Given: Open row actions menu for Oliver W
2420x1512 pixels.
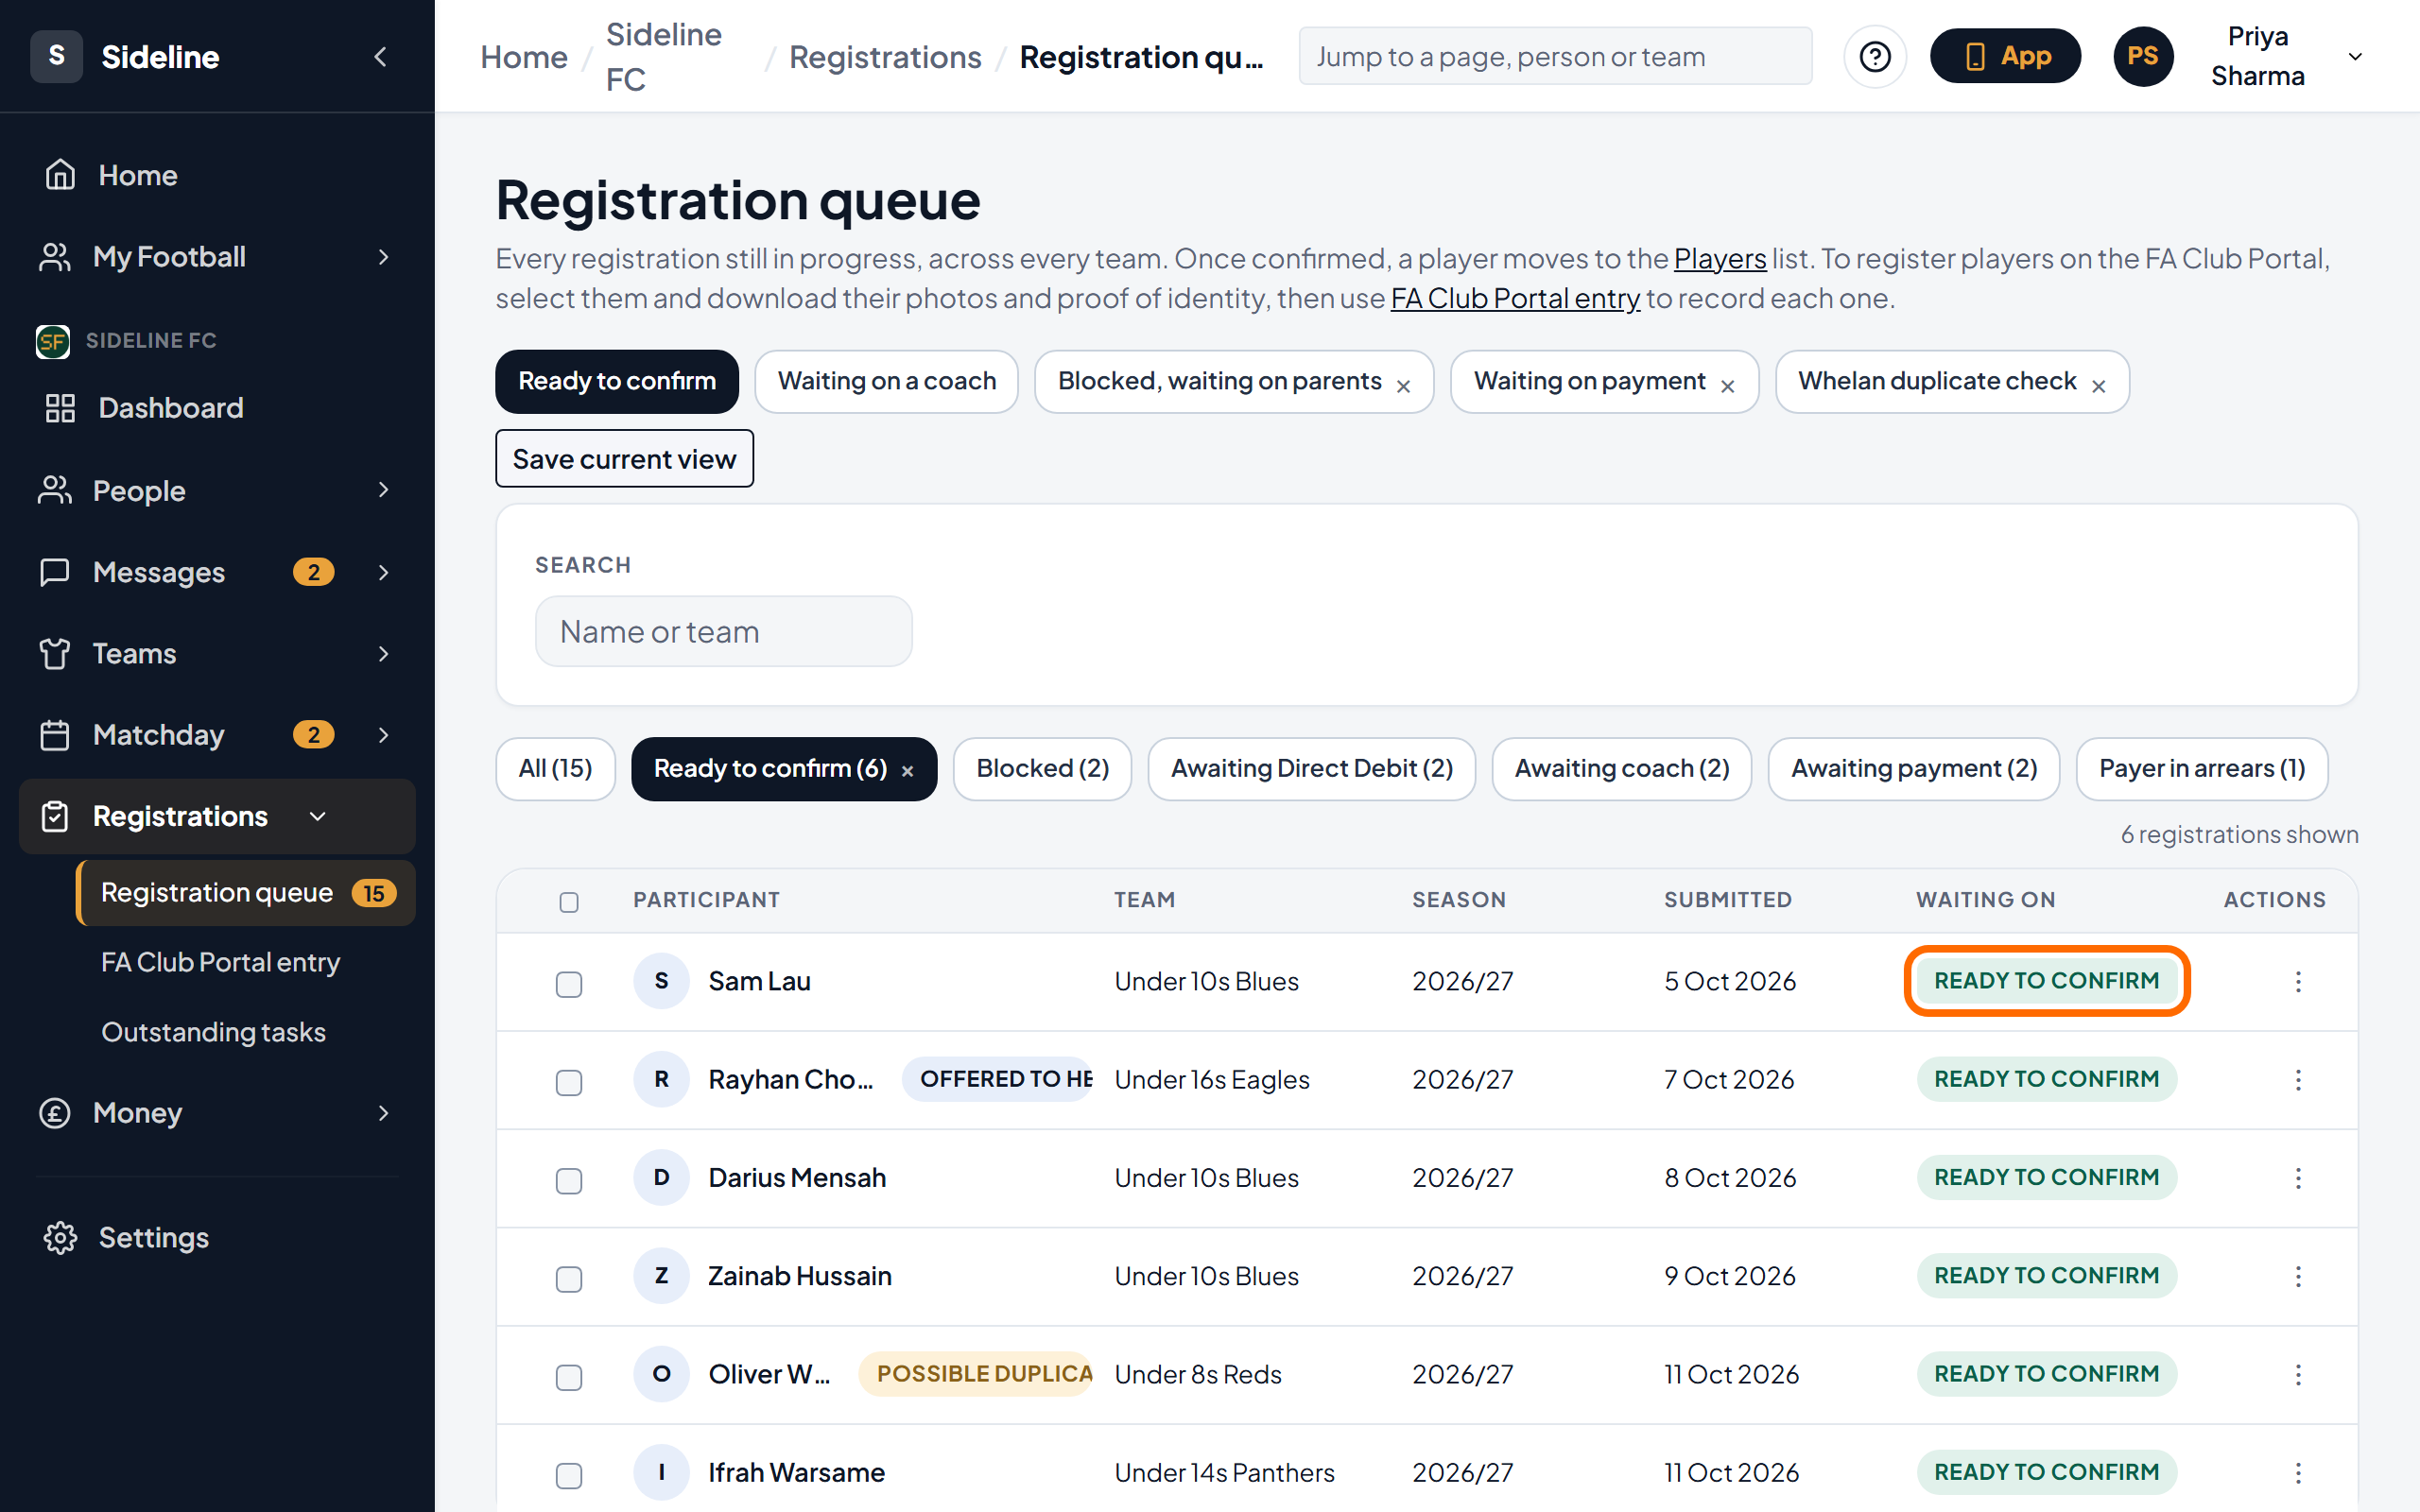Looking at the screenshot, I should pyautogui.click(x=2298, y=1374).
